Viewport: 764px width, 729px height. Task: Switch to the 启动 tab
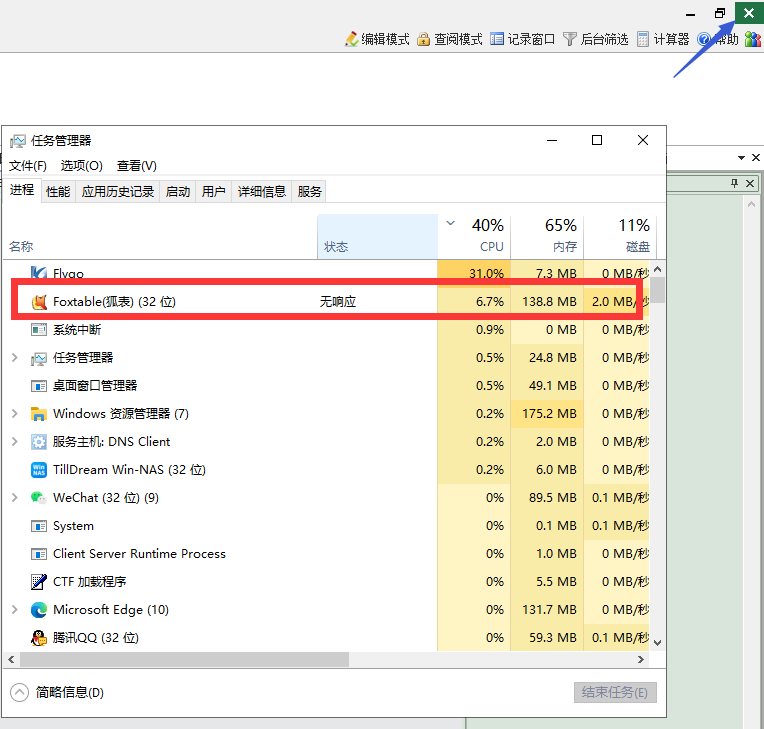click(x=178, y=192)
